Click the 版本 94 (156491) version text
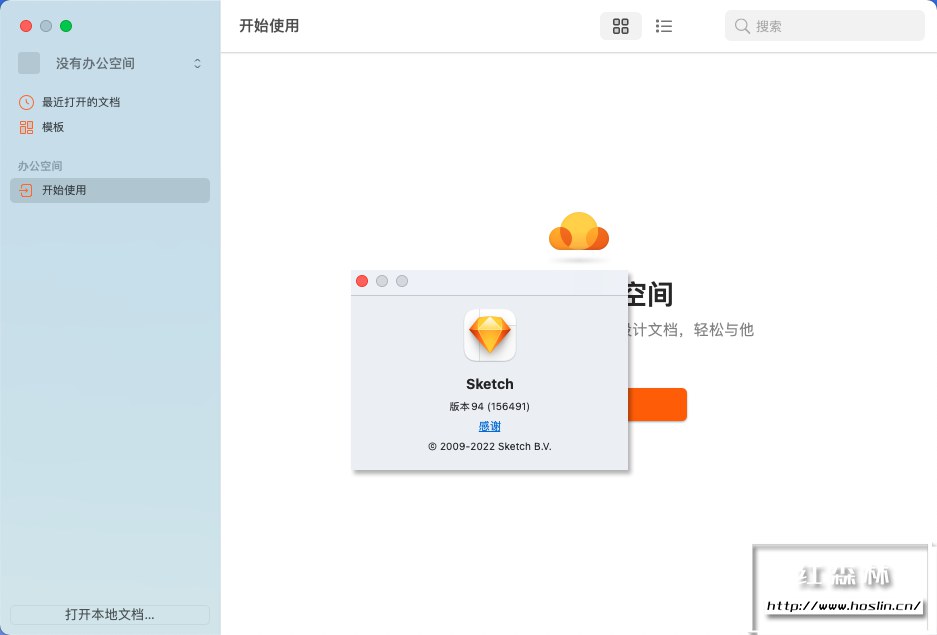Viewport: 937px width, 635px height. click(x=489, y=406)
